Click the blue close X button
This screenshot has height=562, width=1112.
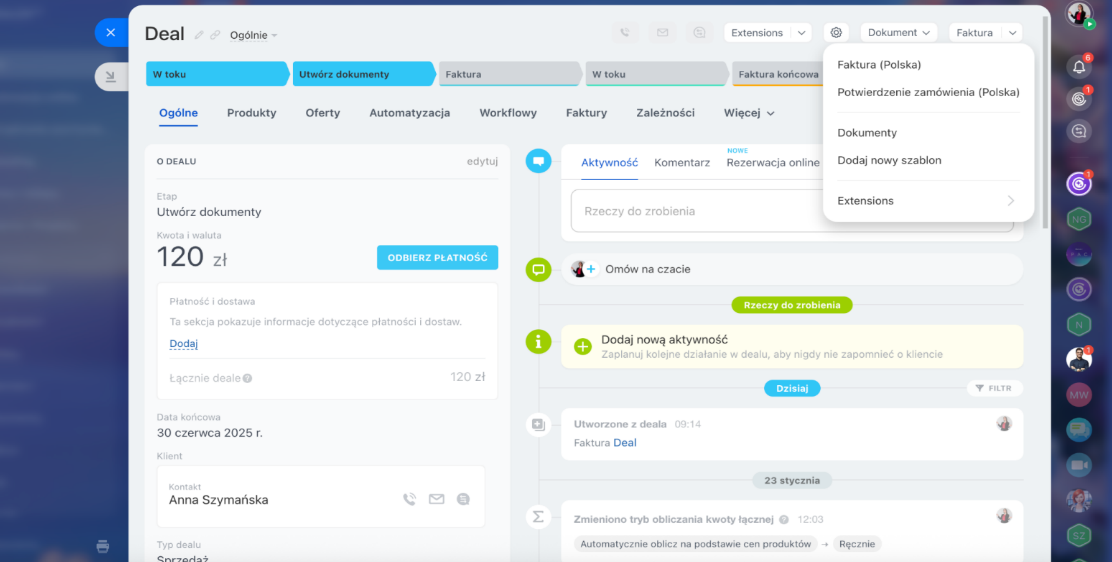coord(110,33)
